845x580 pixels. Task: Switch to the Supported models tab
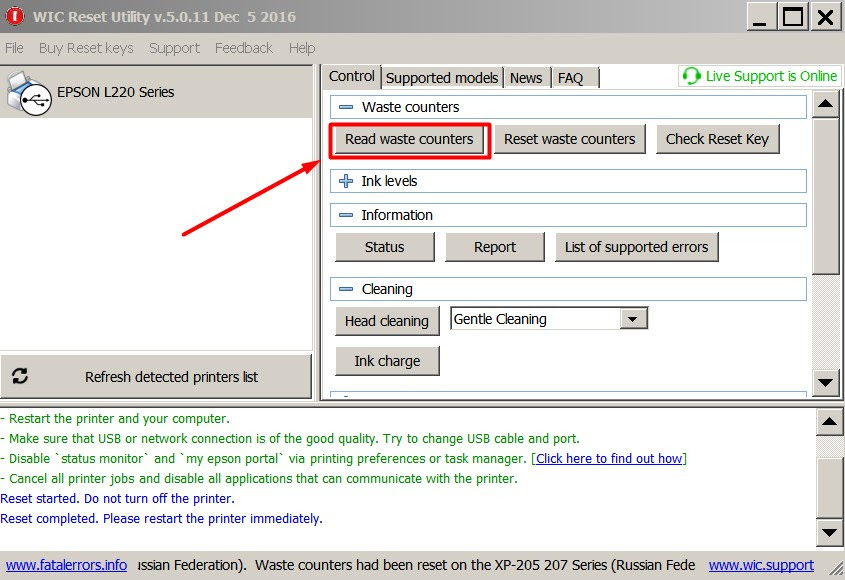[442, 78]
